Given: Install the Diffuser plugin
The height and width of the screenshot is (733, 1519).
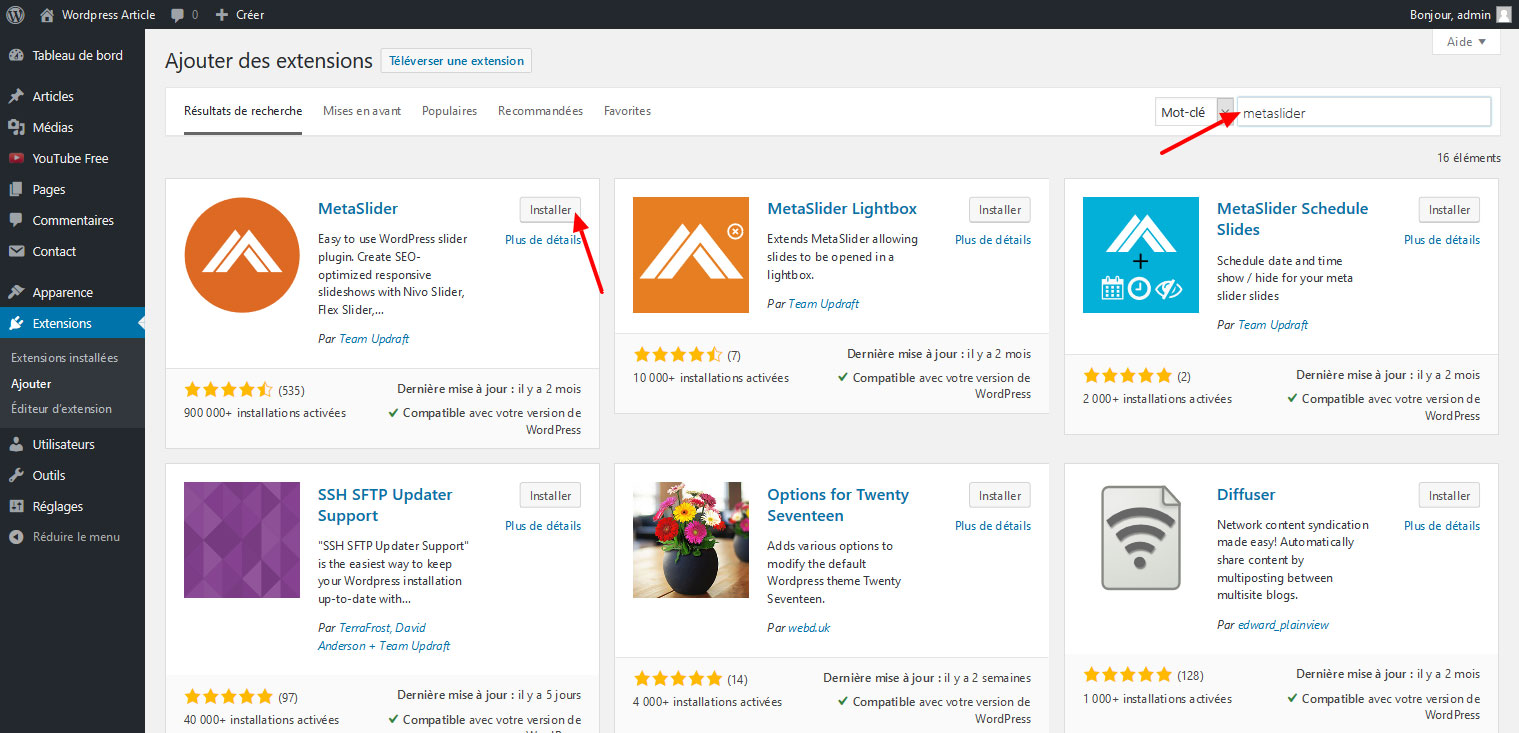Looking at the screenshot, I should 1449,495.
